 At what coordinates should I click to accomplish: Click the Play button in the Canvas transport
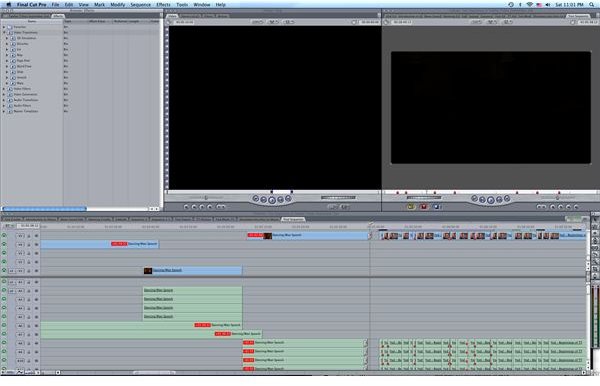pos(491,200)
